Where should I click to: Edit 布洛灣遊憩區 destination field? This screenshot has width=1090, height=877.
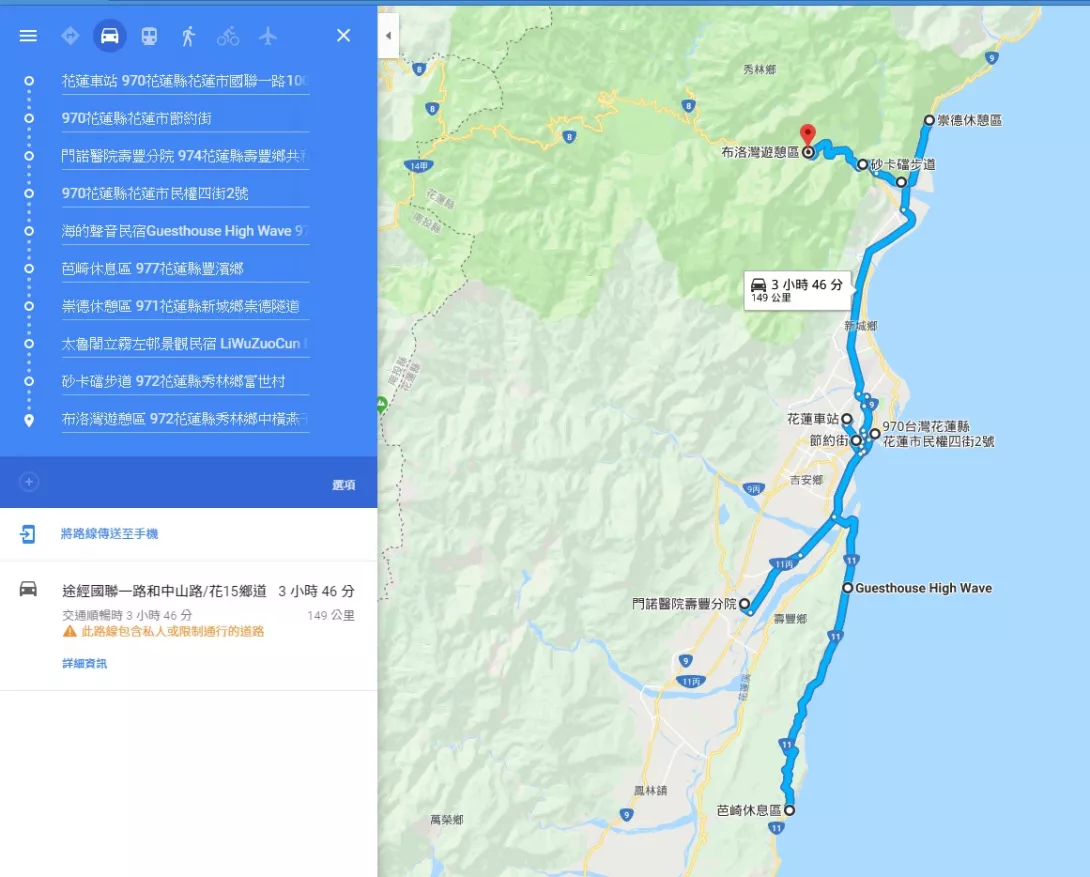[x=185, y=419]
